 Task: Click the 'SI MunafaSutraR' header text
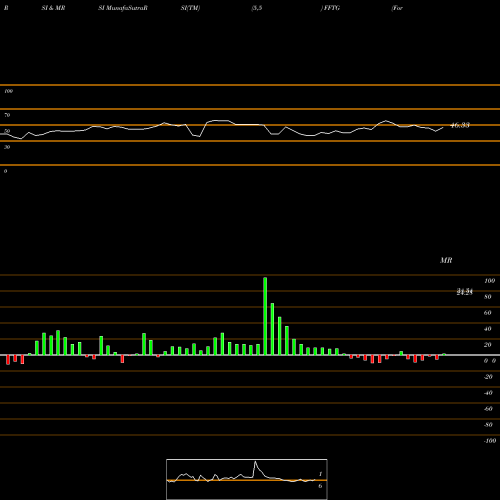coord(123,8)
